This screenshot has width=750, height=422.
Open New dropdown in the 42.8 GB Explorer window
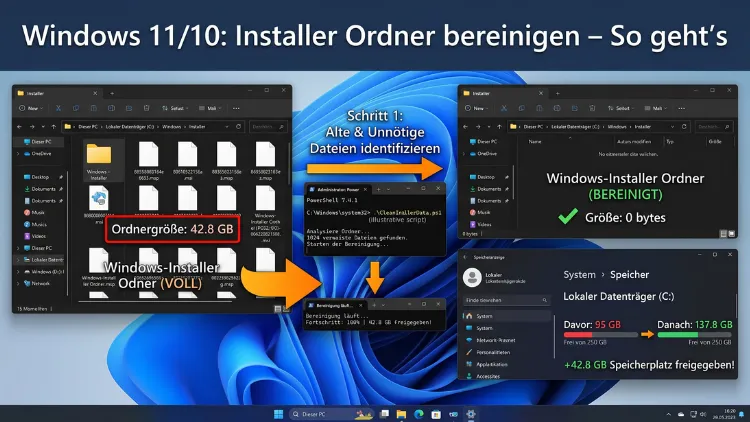(31, 108)
